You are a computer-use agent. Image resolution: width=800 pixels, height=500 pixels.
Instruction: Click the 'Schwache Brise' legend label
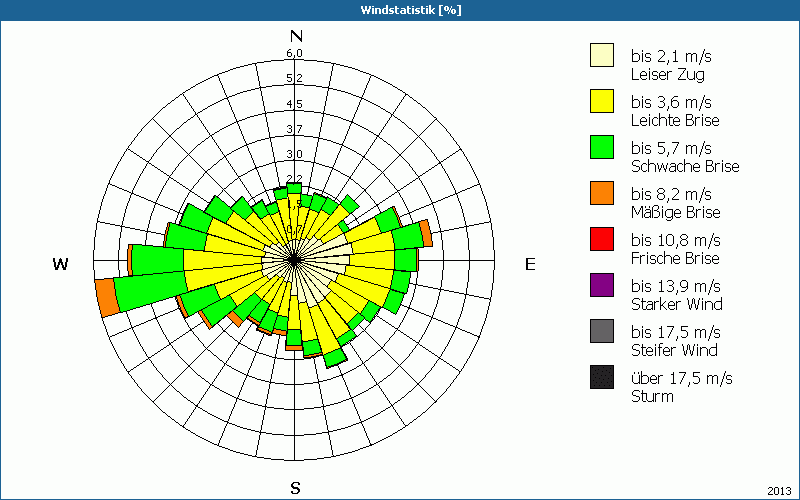(685, 166)
